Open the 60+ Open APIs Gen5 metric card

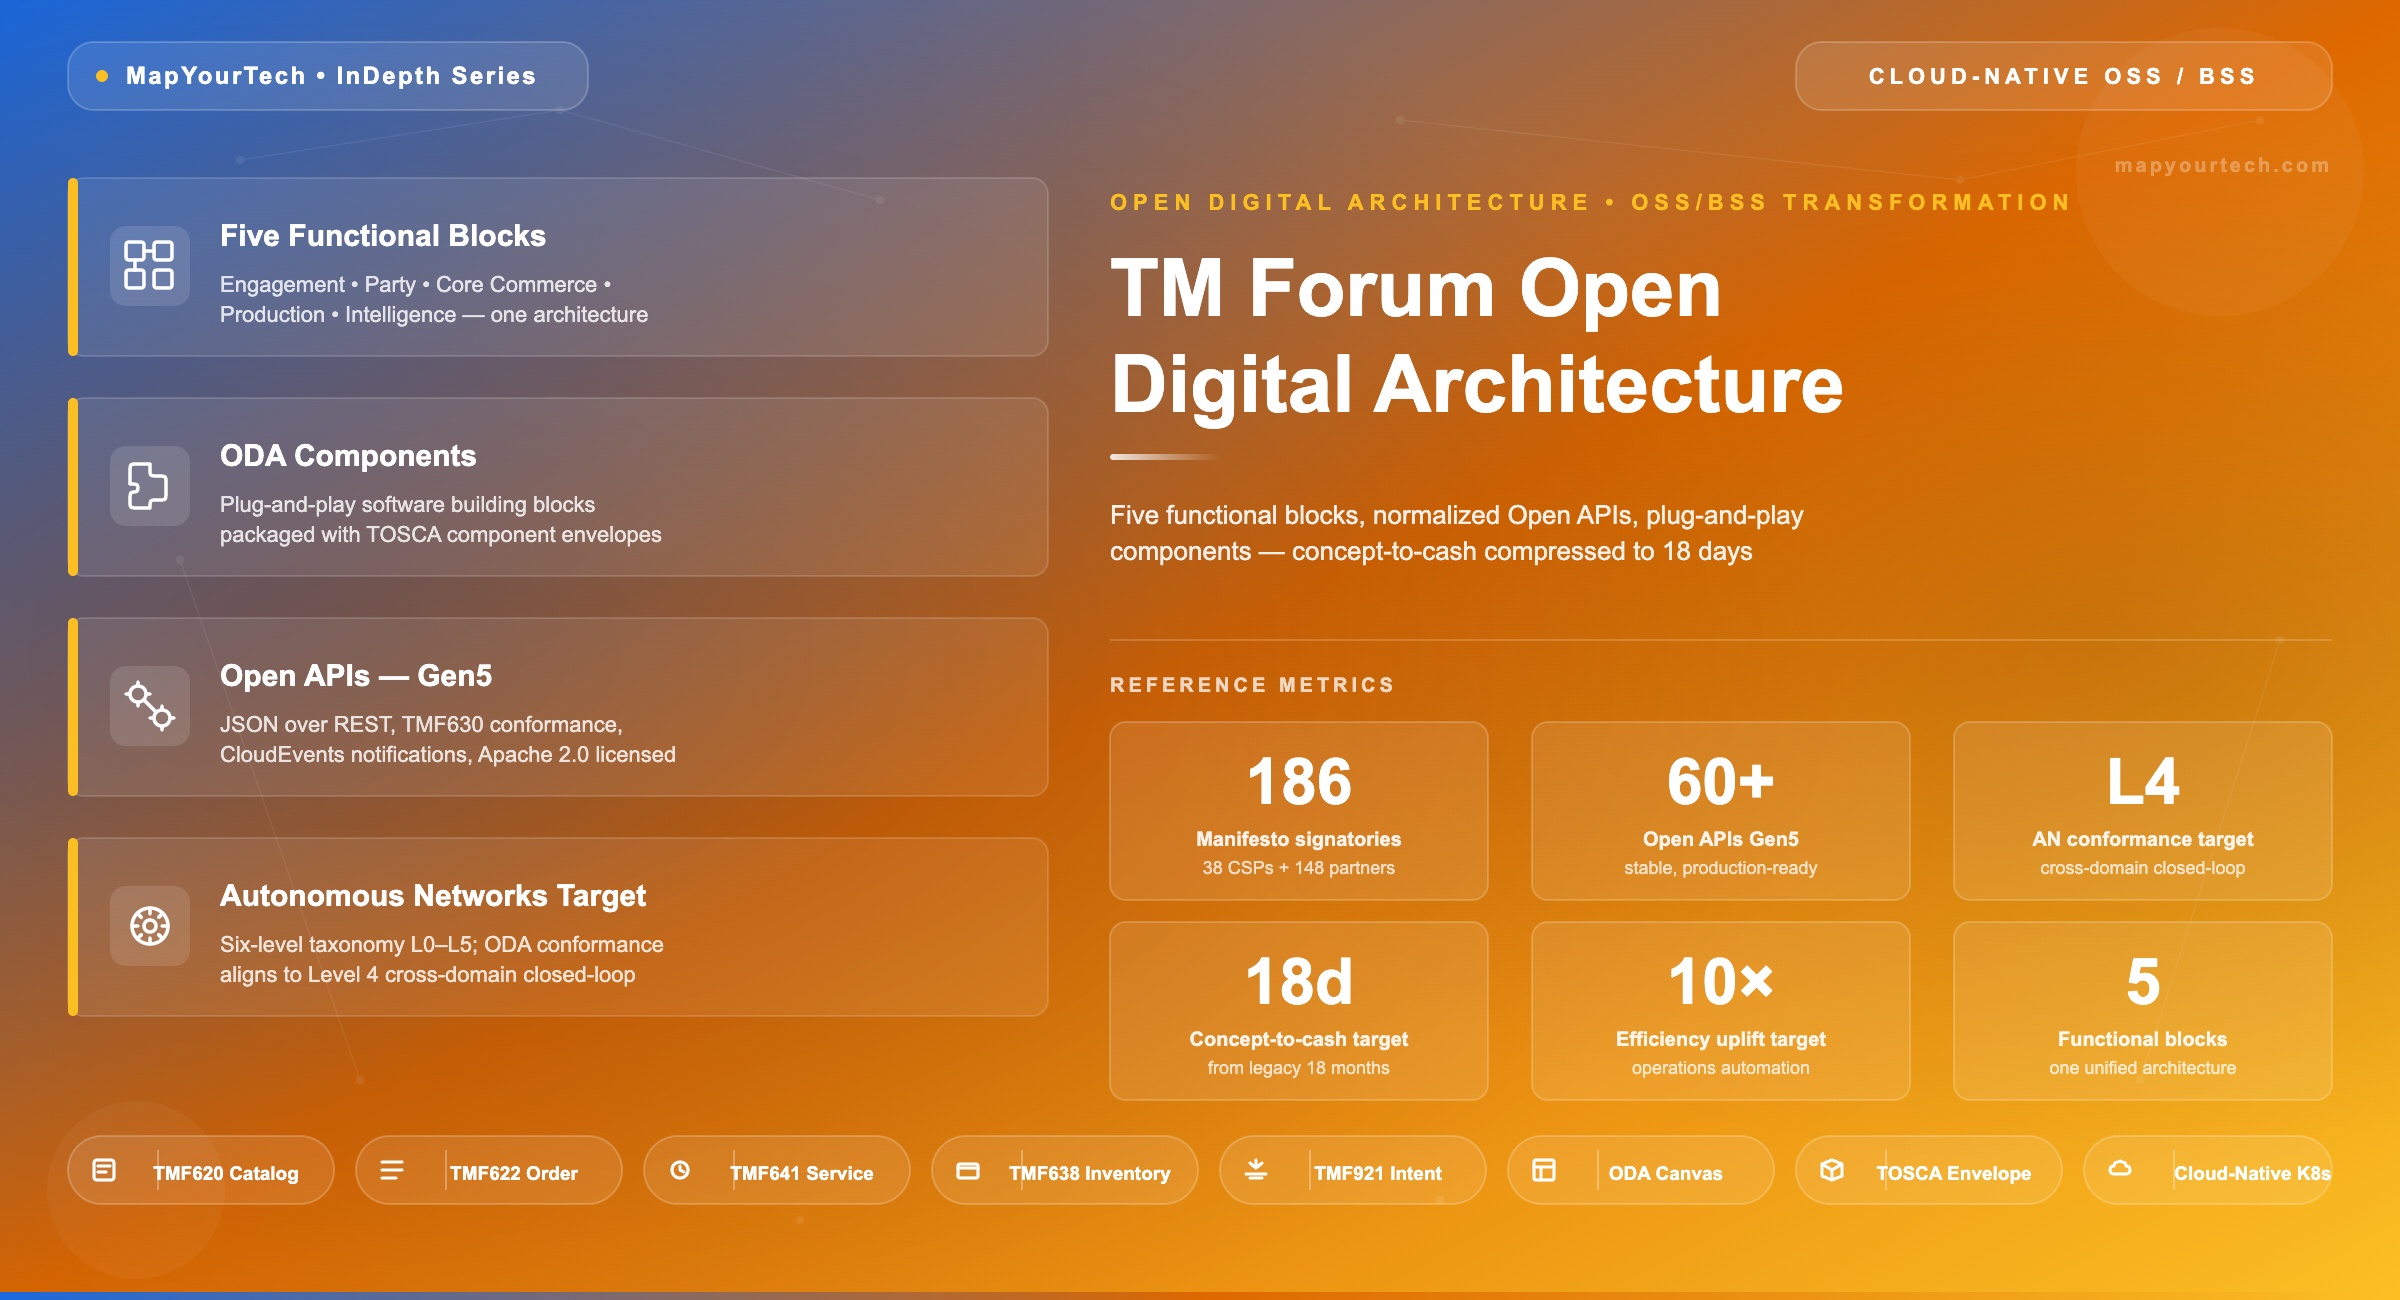[1721, 811]
